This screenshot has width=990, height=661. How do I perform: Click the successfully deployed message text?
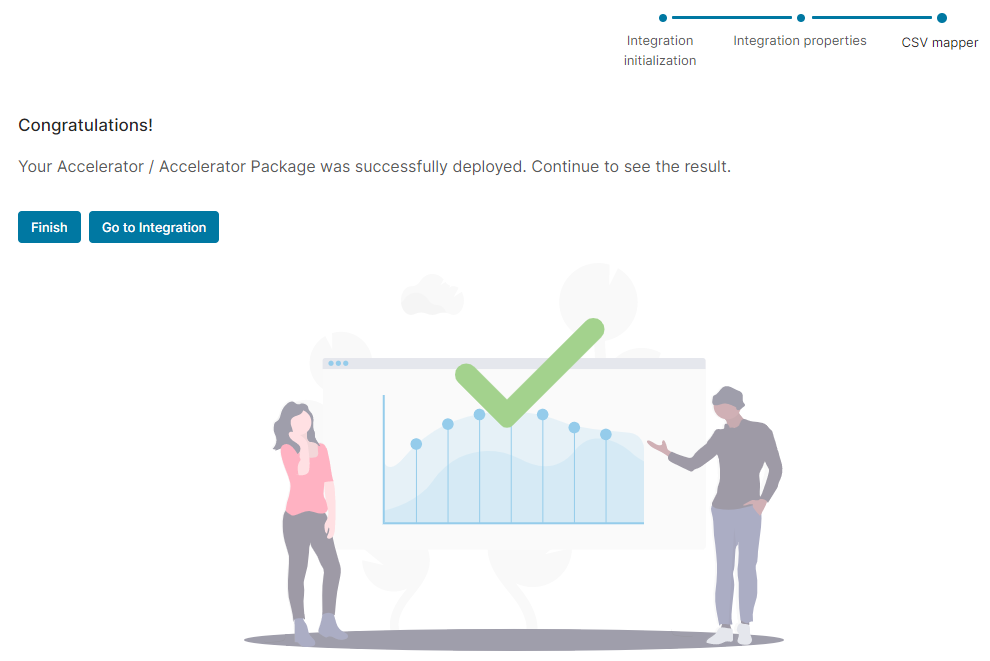[x=374, y=166]
